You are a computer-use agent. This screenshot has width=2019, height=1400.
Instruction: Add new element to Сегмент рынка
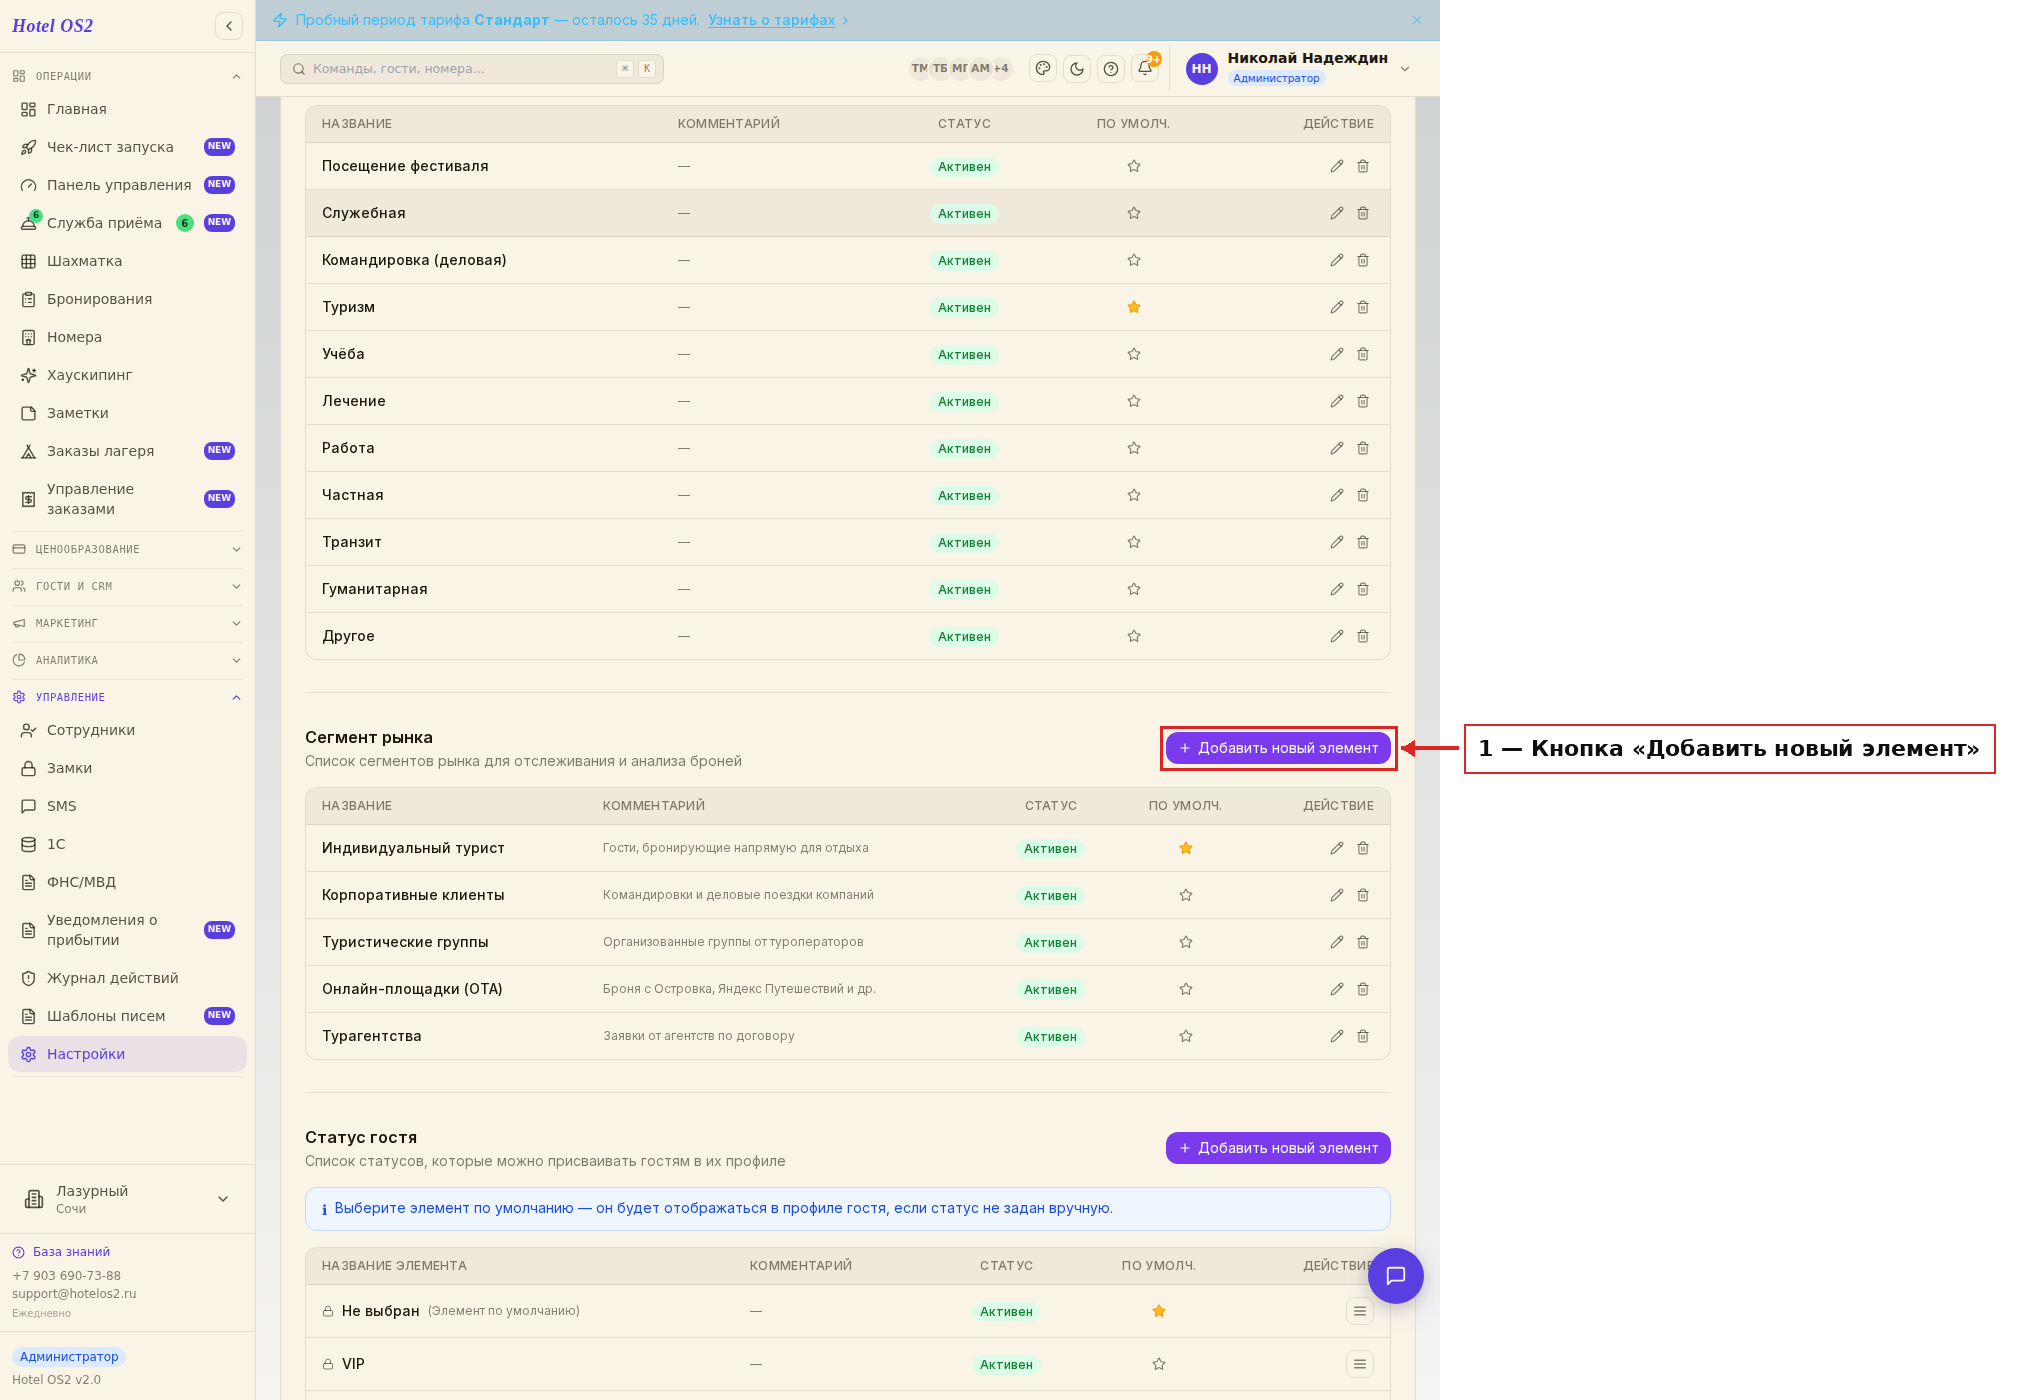[x=1278, y=748]
